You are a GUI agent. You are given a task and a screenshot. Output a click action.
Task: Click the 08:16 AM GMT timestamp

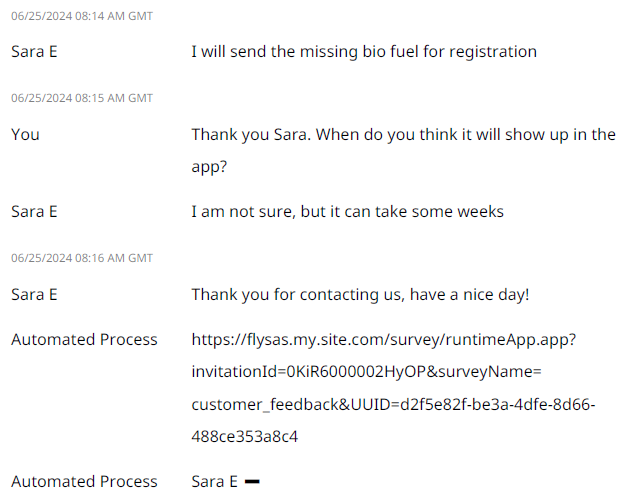click(82, 258)
